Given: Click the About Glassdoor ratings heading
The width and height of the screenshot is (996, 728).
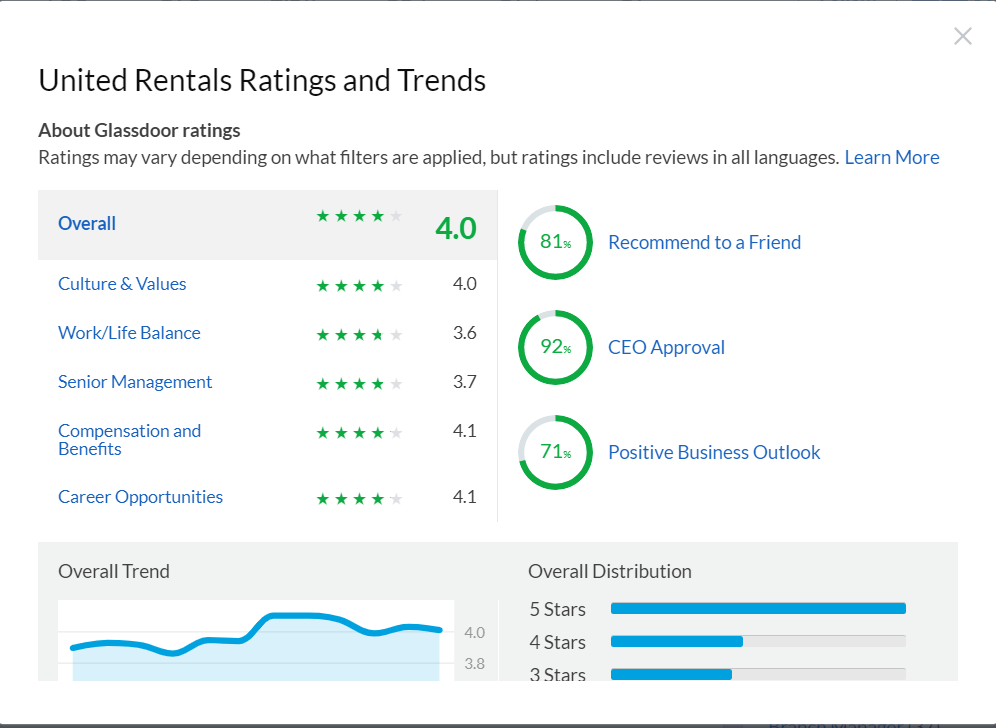Looking at the screenshot, I should pos(139,130).
